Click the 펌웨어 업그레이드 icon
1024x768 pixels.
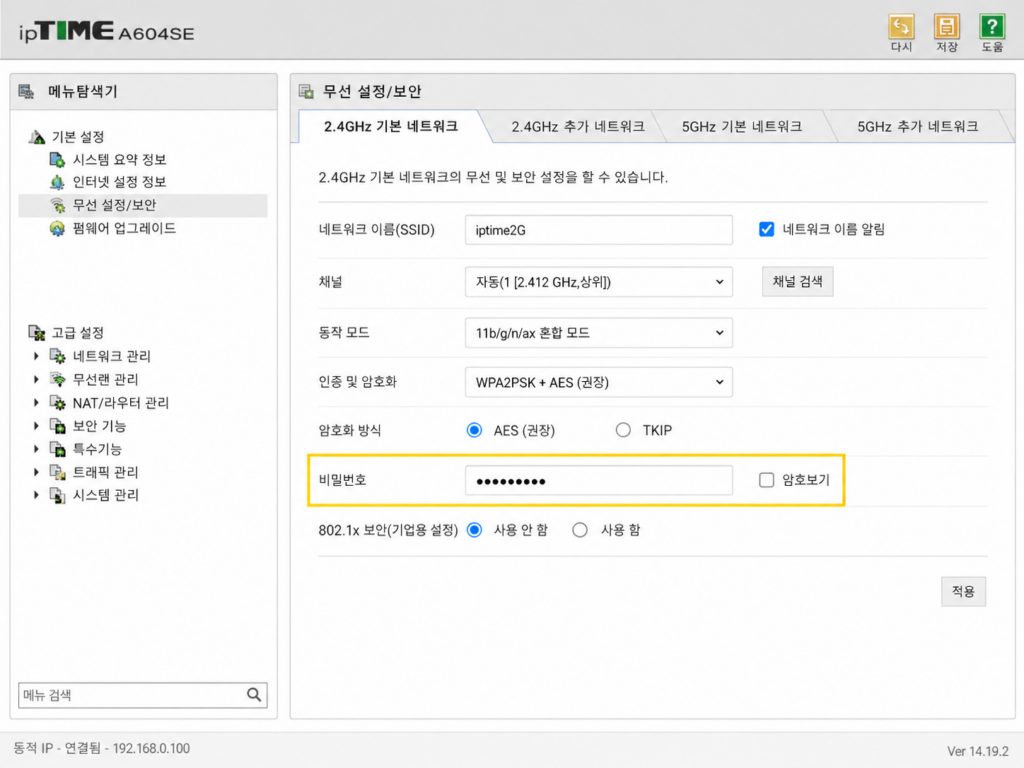pyautogui.click(x=57, y=229)
